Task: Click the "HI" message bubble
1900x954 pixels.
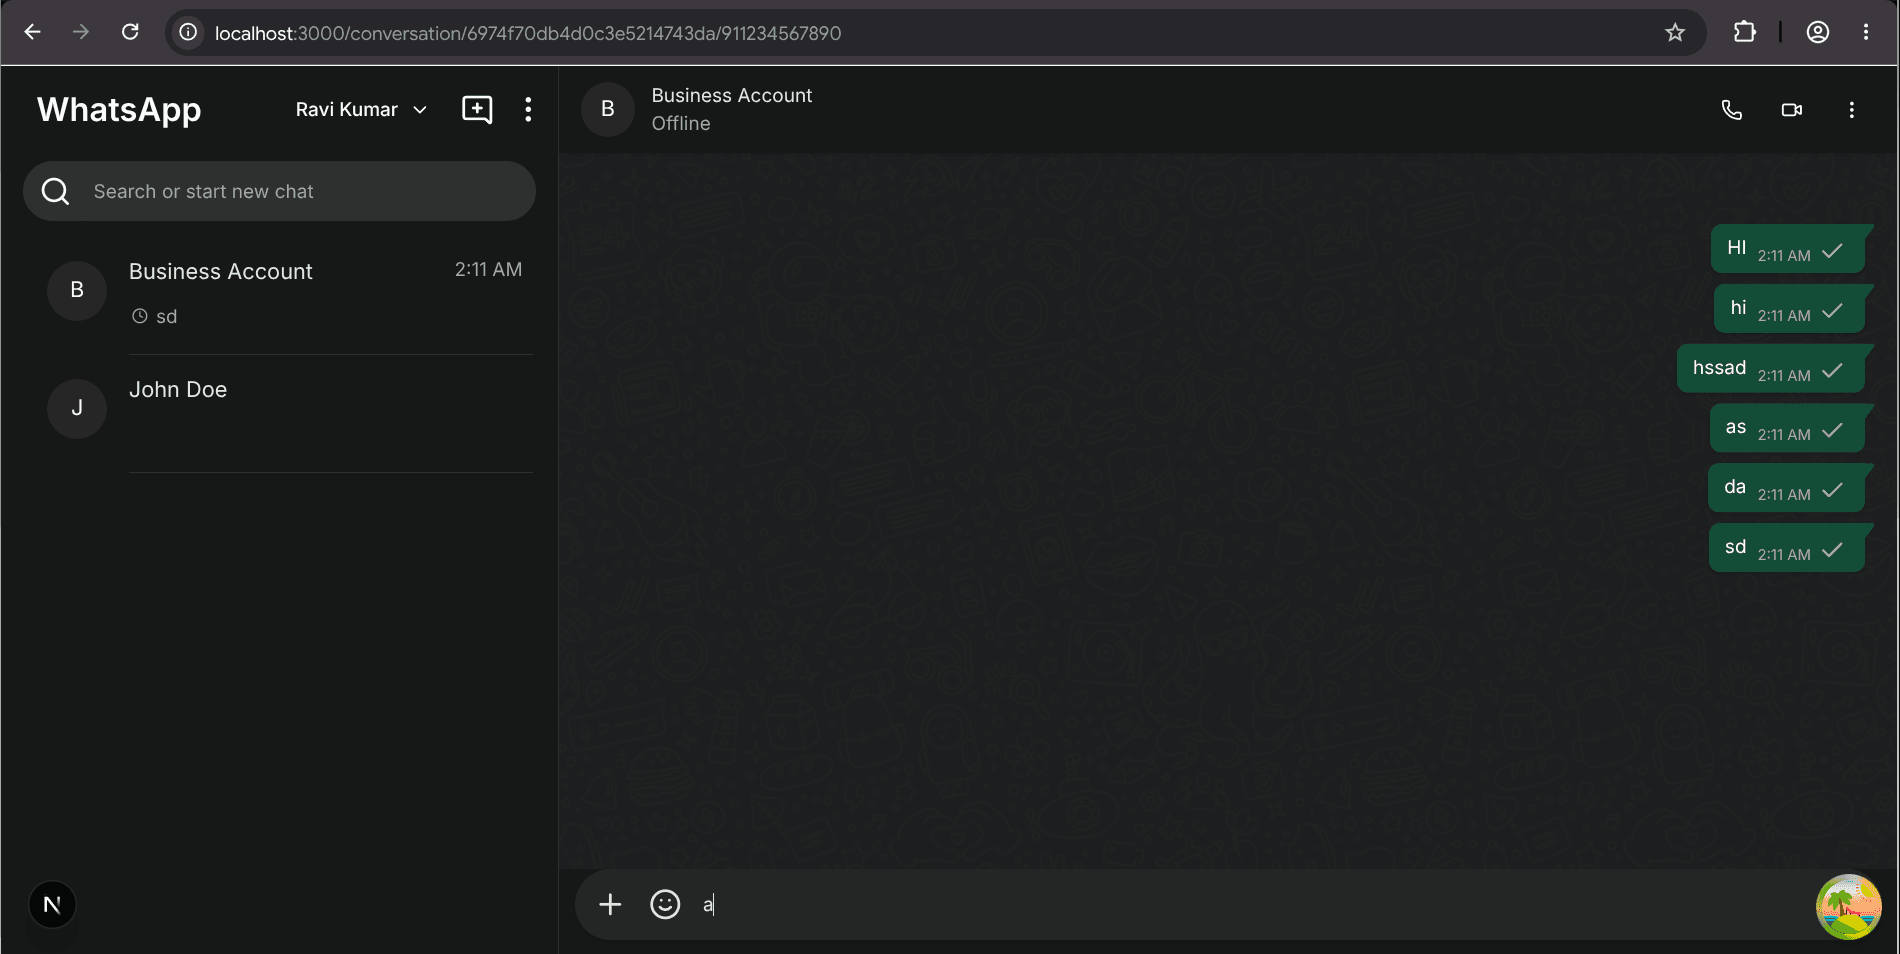Action: [x=1788, y=249]
